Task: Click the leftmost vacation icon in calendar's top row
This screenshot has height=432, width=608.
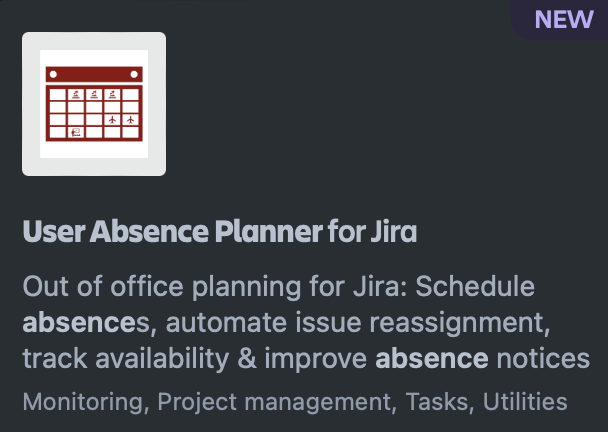Action: [x=75, y=95]
